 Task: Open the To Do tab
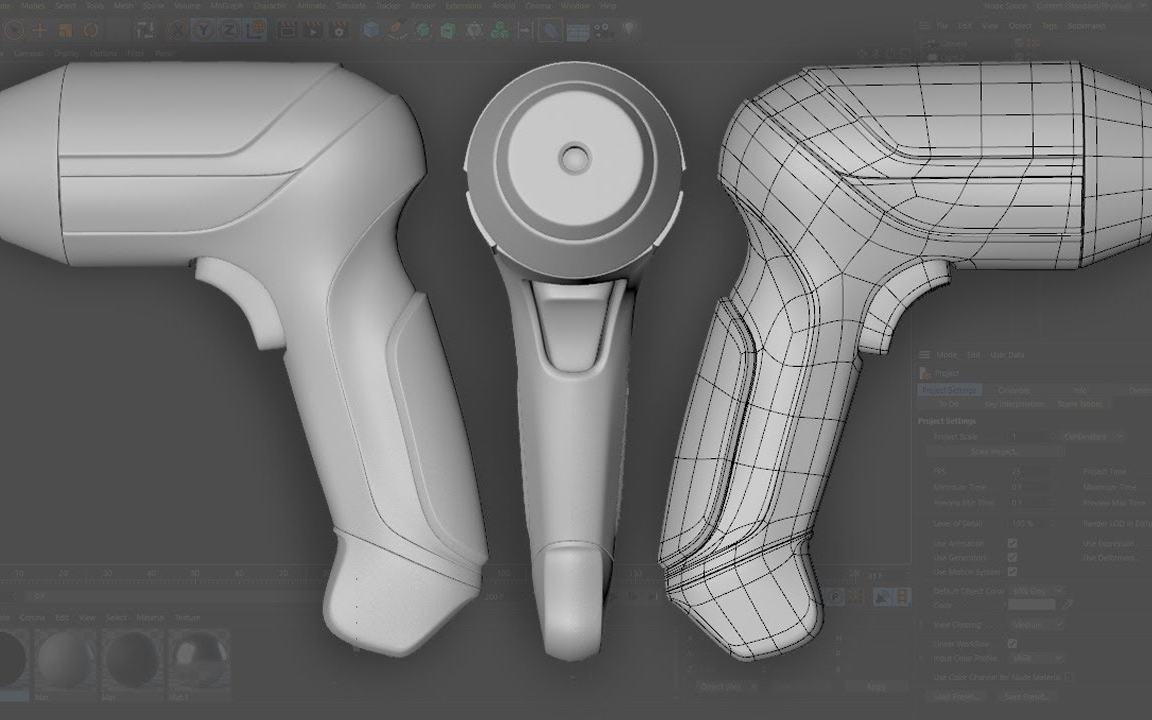point(948,404)
